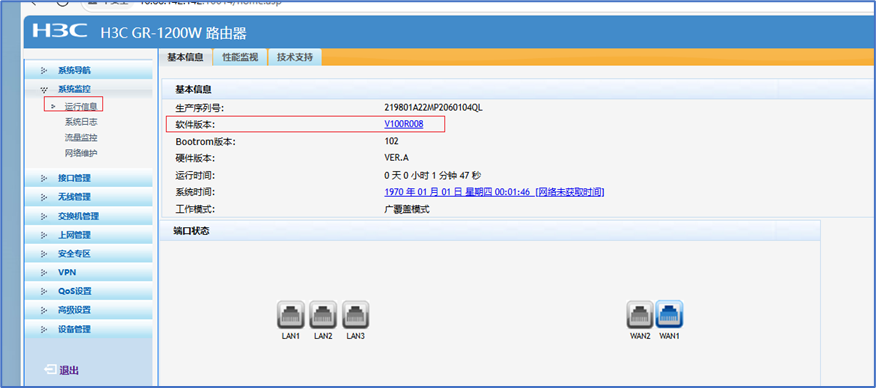Click the WAN2 port icon
The width and height of the screenshot is (876, 388).
tap(640, 315)
